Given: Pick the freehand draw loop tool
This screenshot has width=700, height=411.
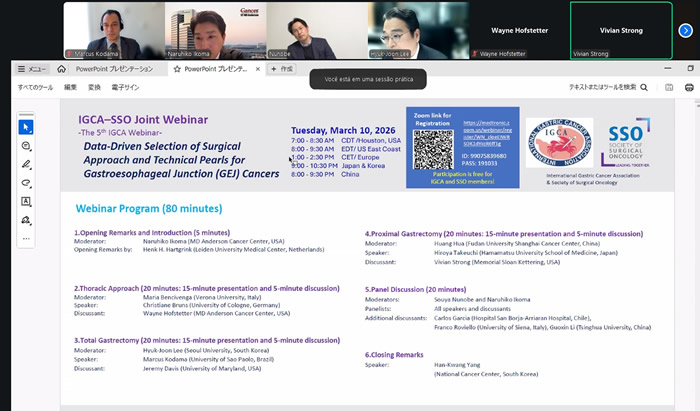Looking at the screenshot, I should tap(26, 183).
